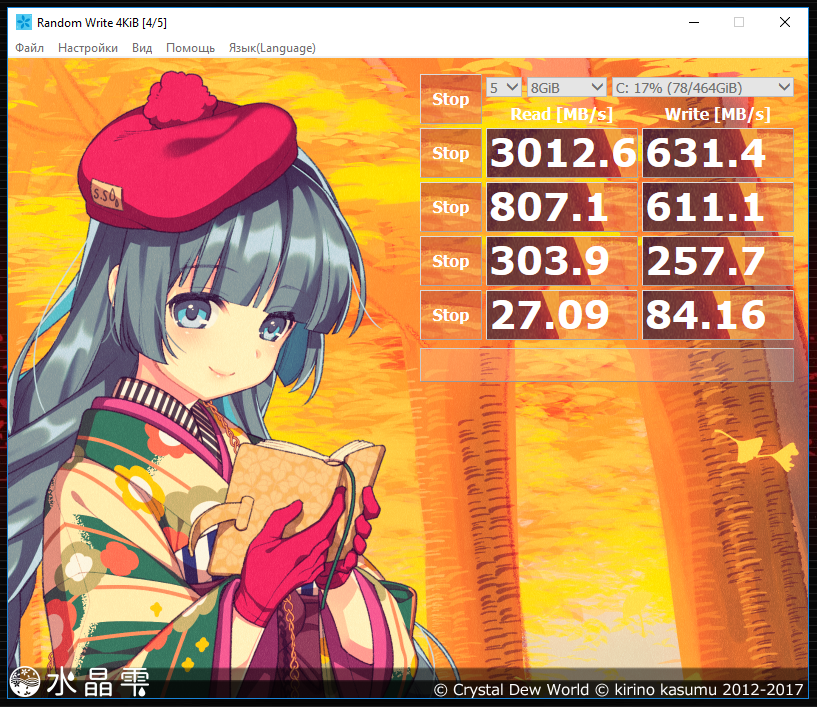Viewport: 817px width, 707px height.
Task: Click the write result 257.7
Action: [718, 261]
